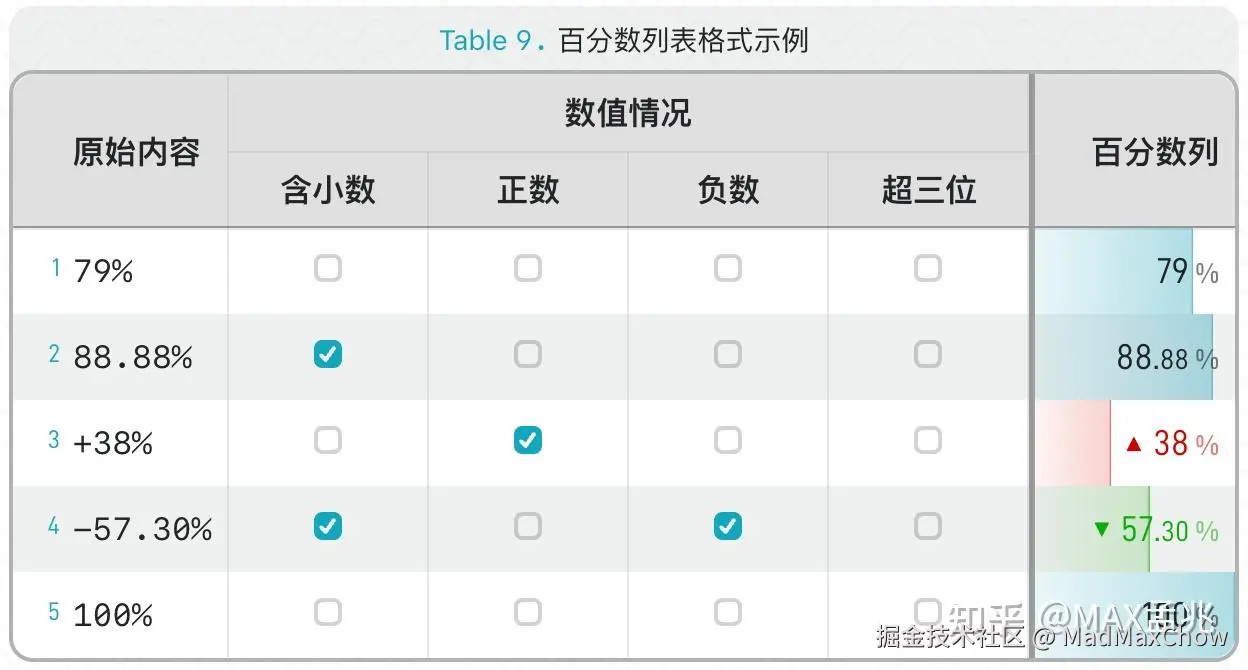Check 超三位 checkbox in 79% row
This screenshot has width=1248, height=670.
pos(928,268)
